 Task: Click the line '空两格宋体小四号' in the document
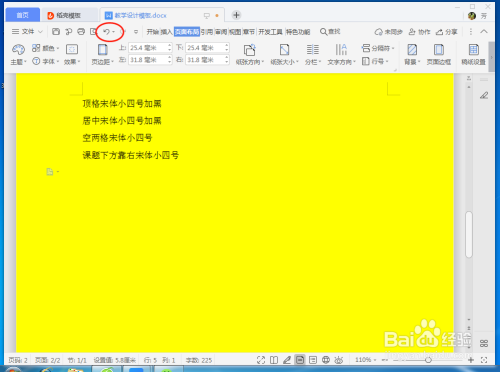pyautogui.click(x=117, y=138)
